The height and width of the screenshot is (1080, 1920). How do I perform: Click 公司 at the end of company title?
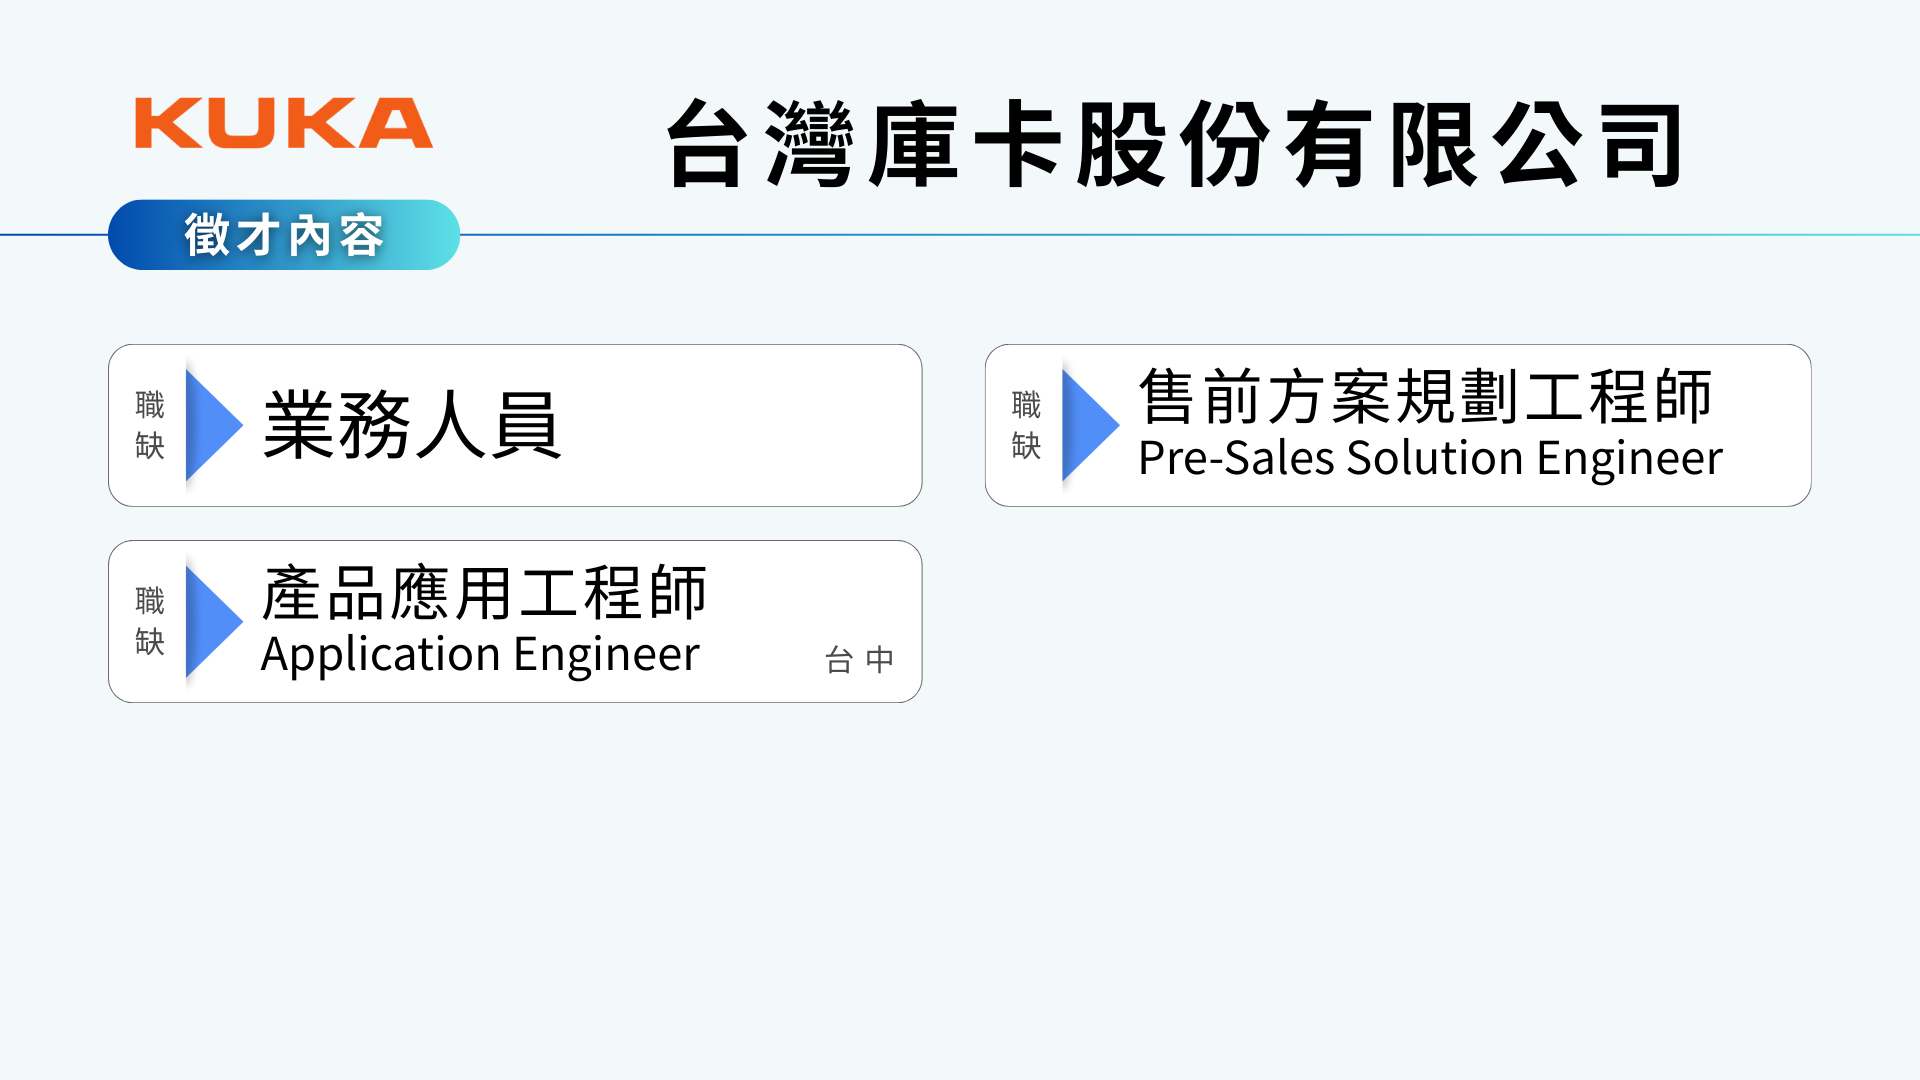(1590, 145)
